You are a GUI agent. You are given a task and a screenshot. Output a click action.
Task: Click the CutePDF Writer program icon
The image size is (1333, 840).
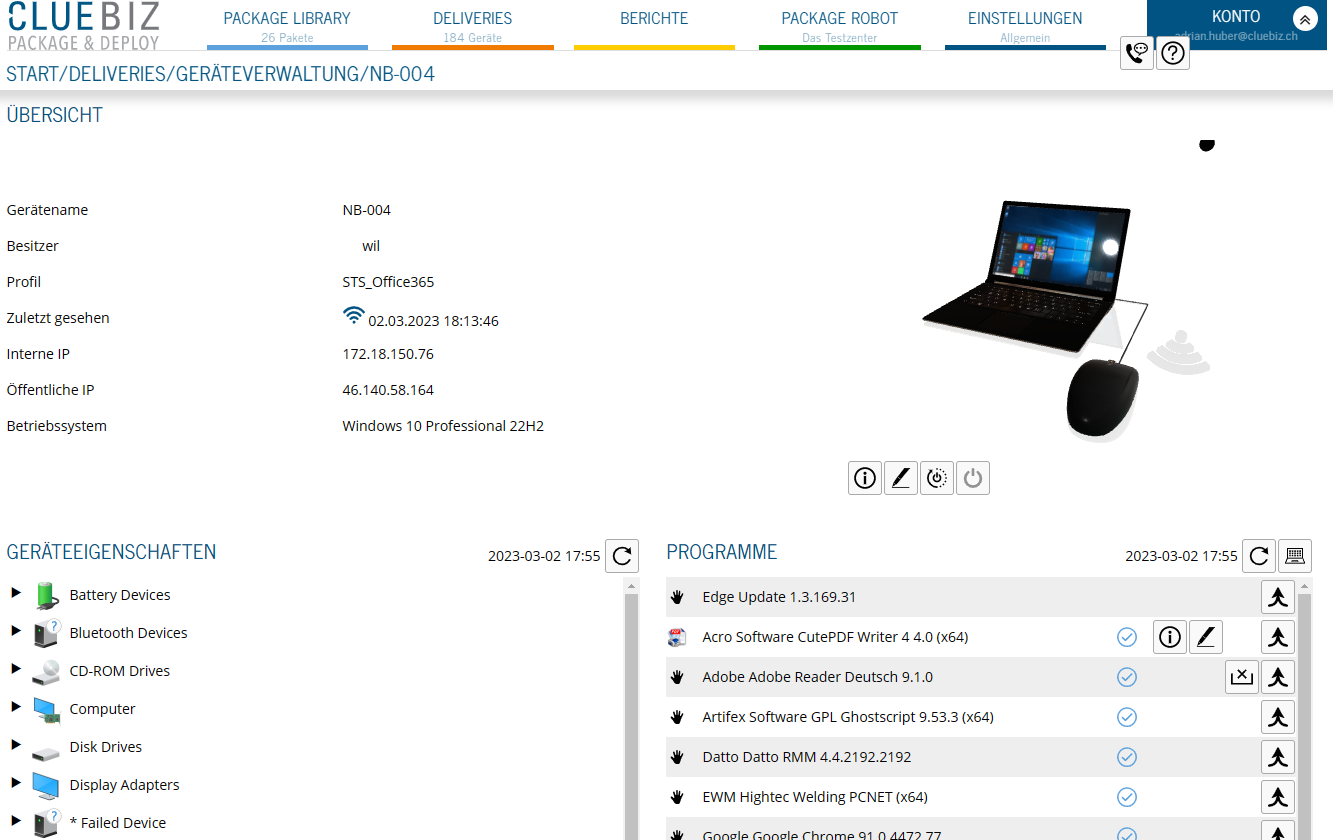pyautogui.click(x=677, y=637)
